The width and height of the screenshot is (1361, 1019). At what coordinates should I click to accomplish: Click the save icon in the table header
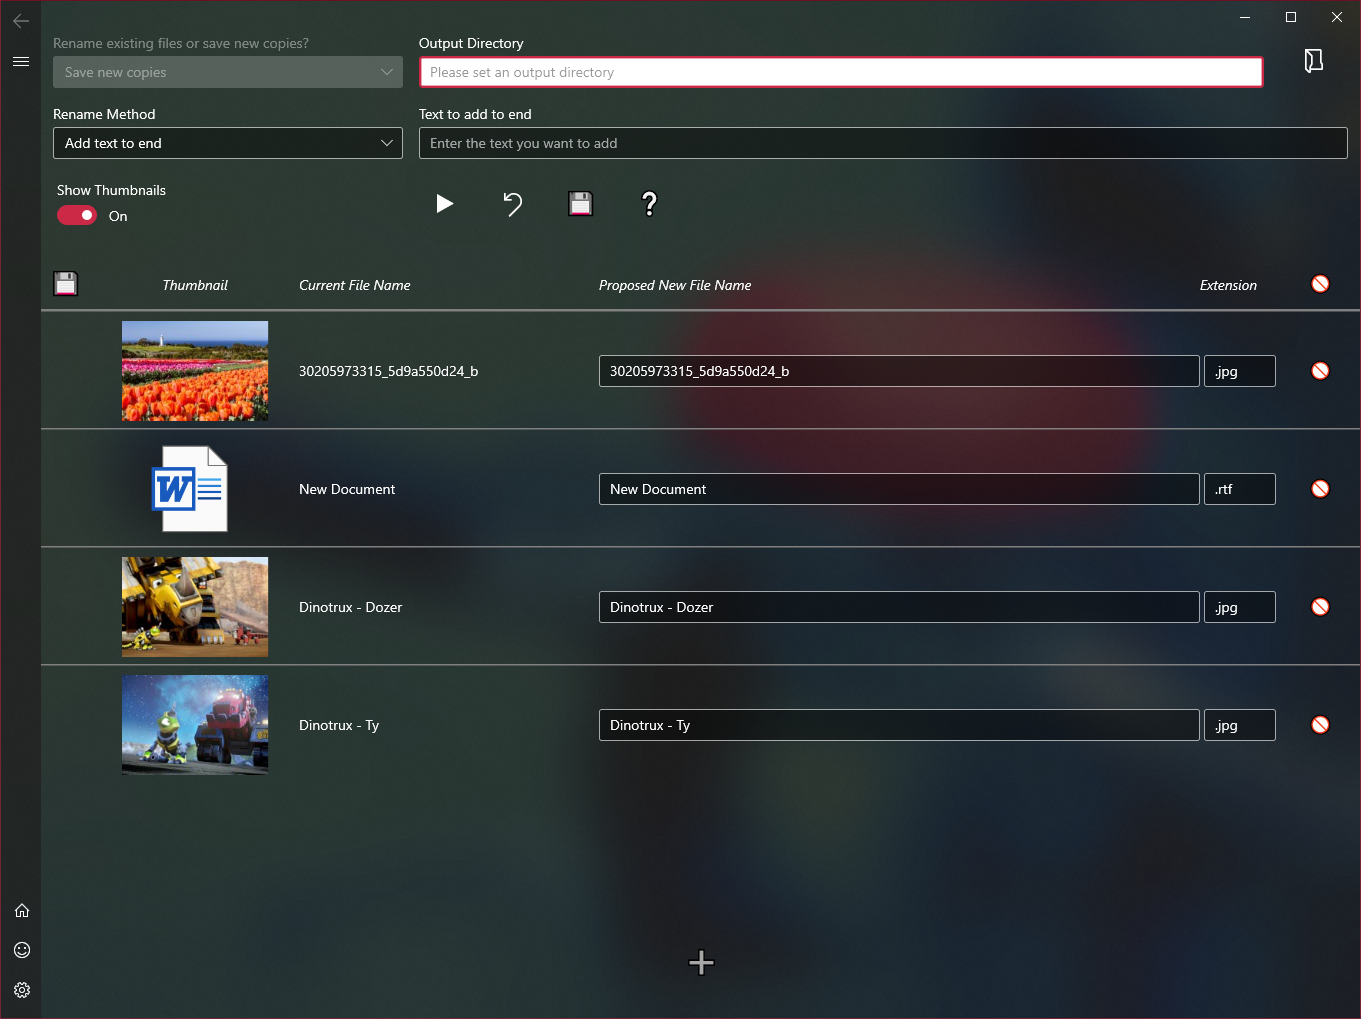pos(65,284)
